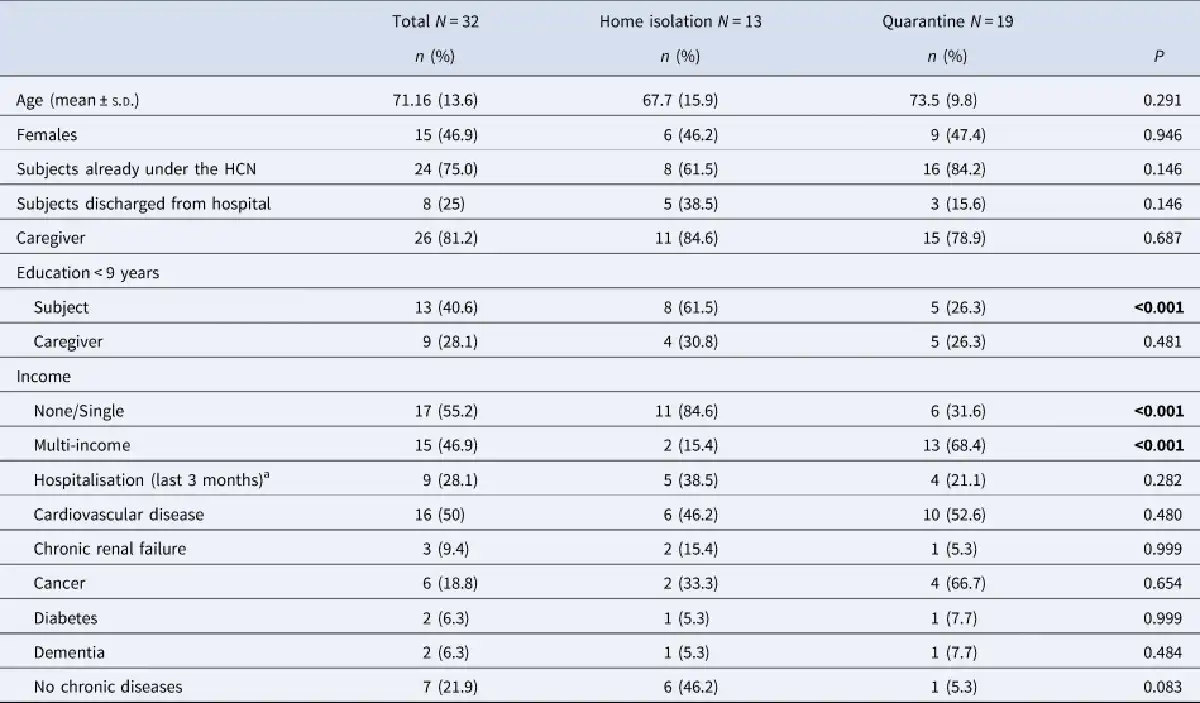Click the 'Quarantine N = 19' column header
This screenshot has height=703, width=1200.
click(x=947, y=21)
